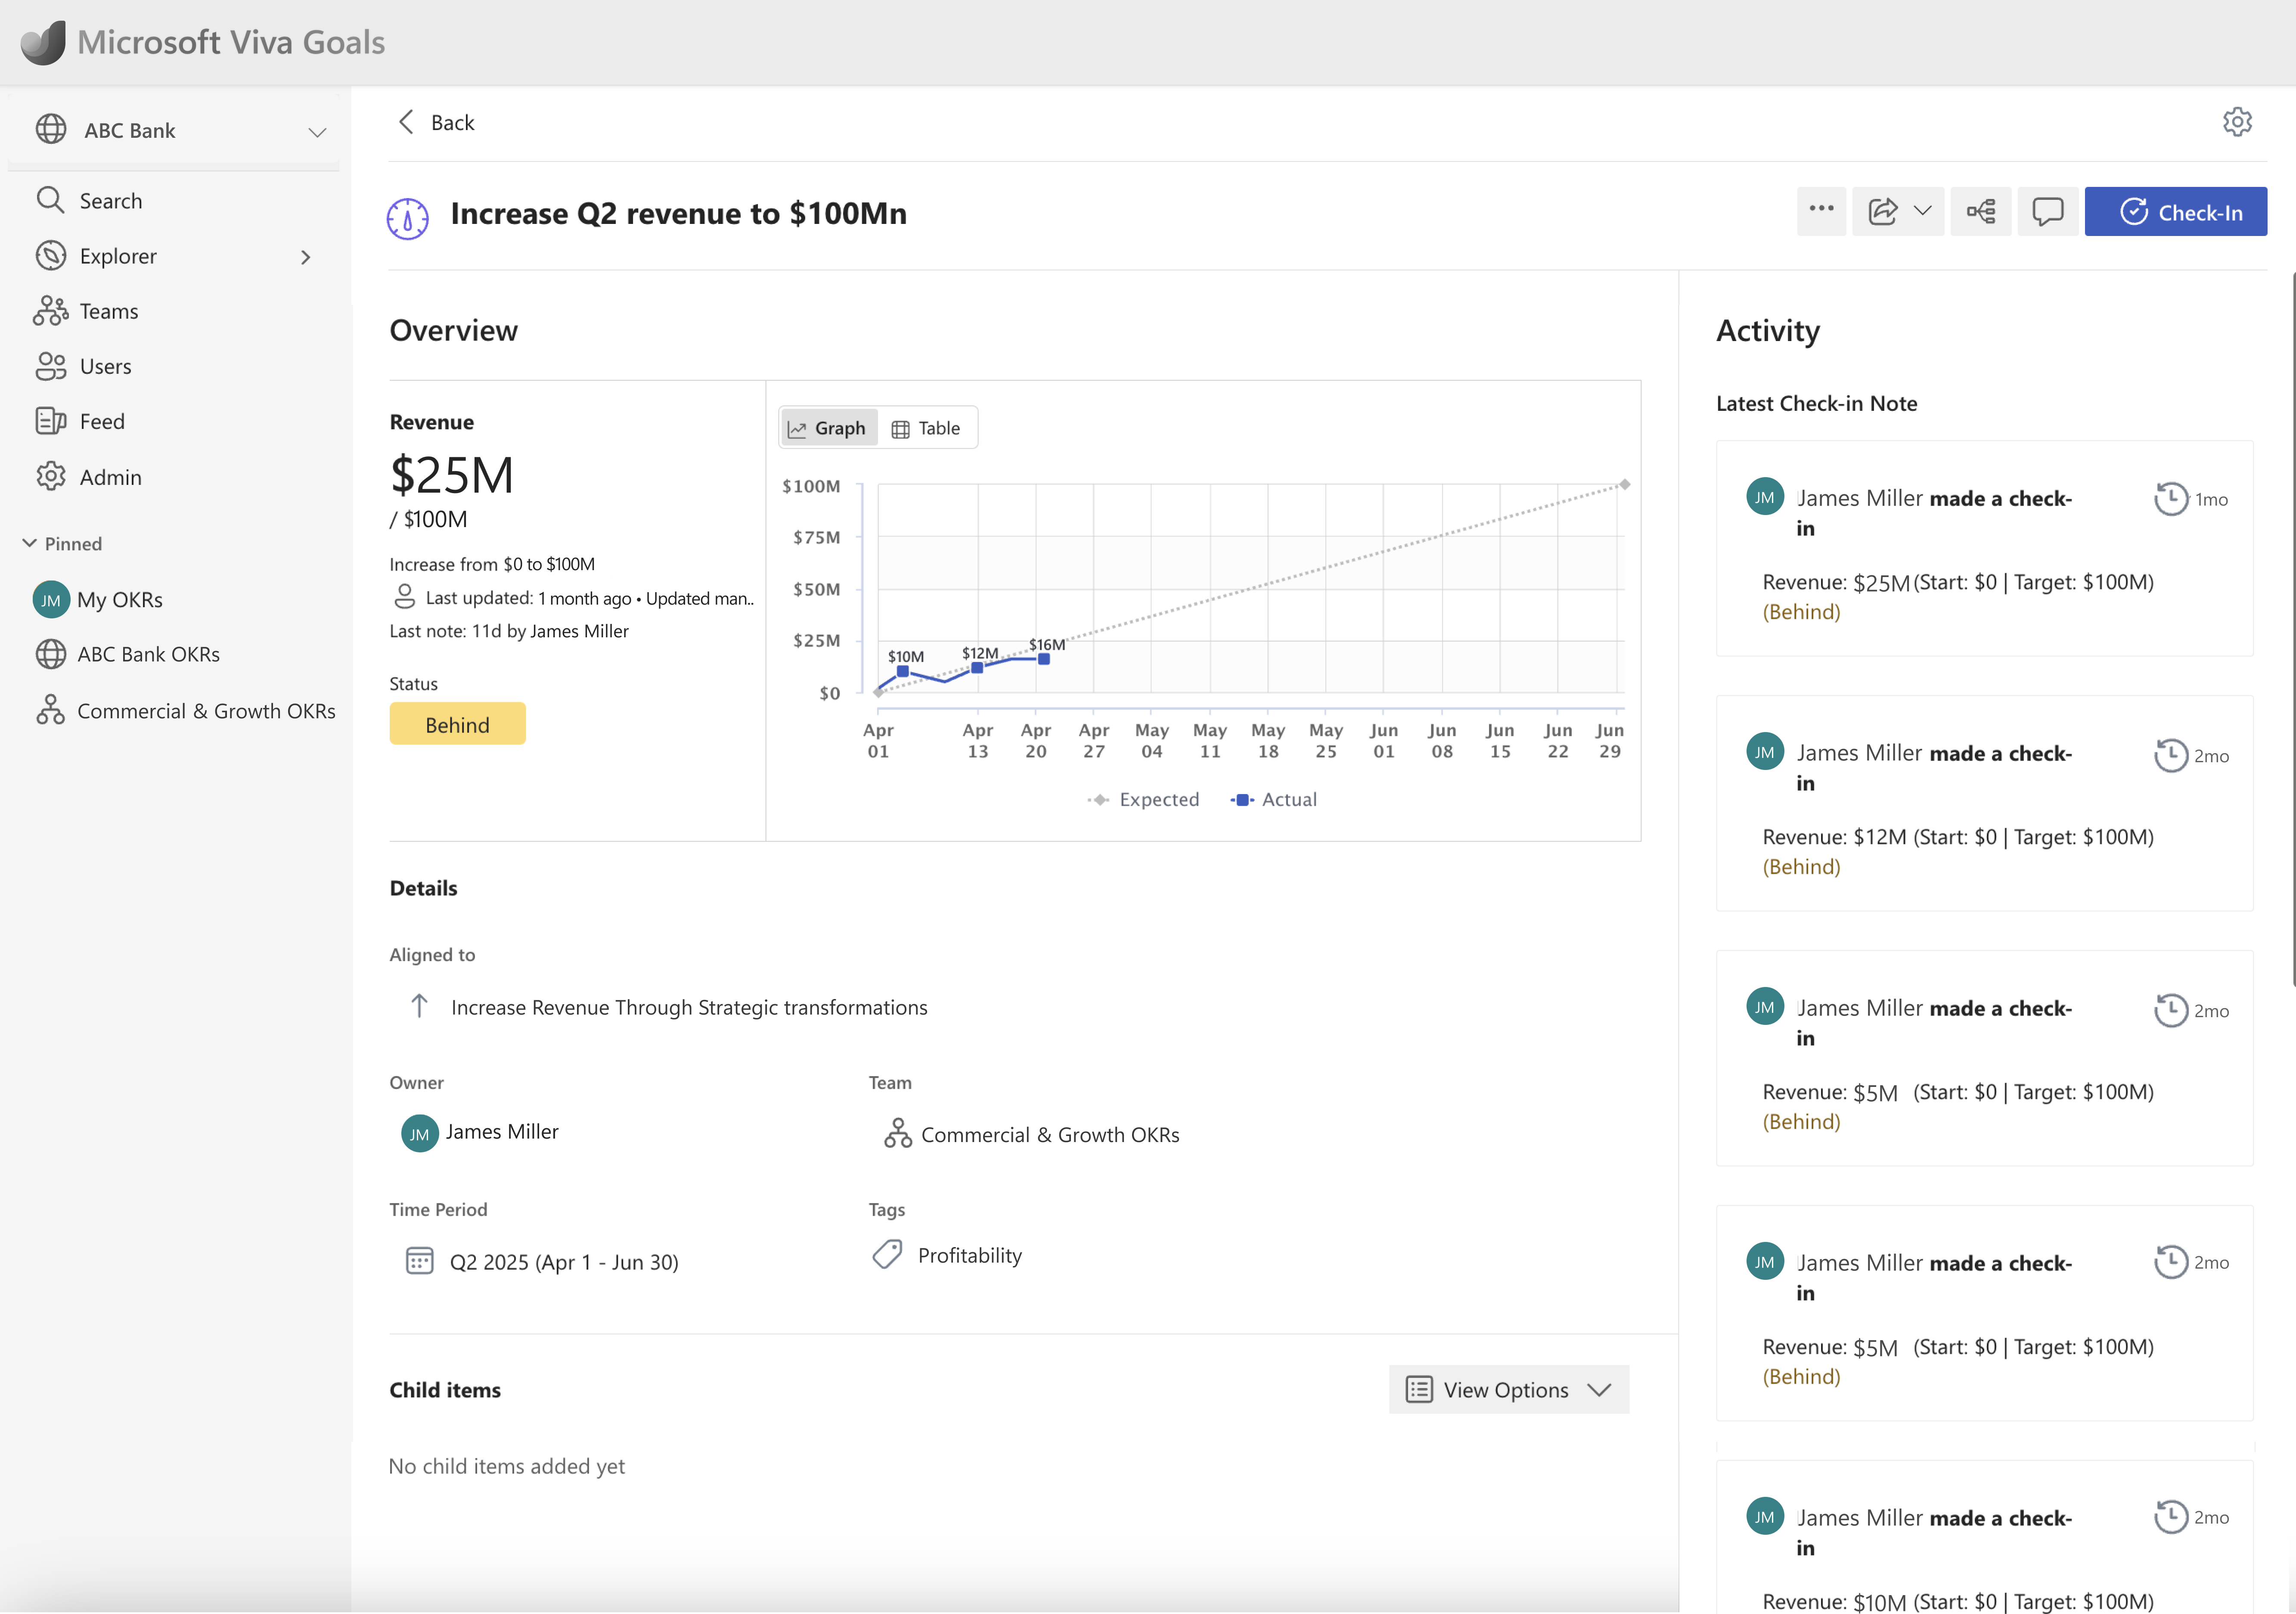Click the Teams sidebar icon
Screen dimensions: 2296x1614
(51, 311)
